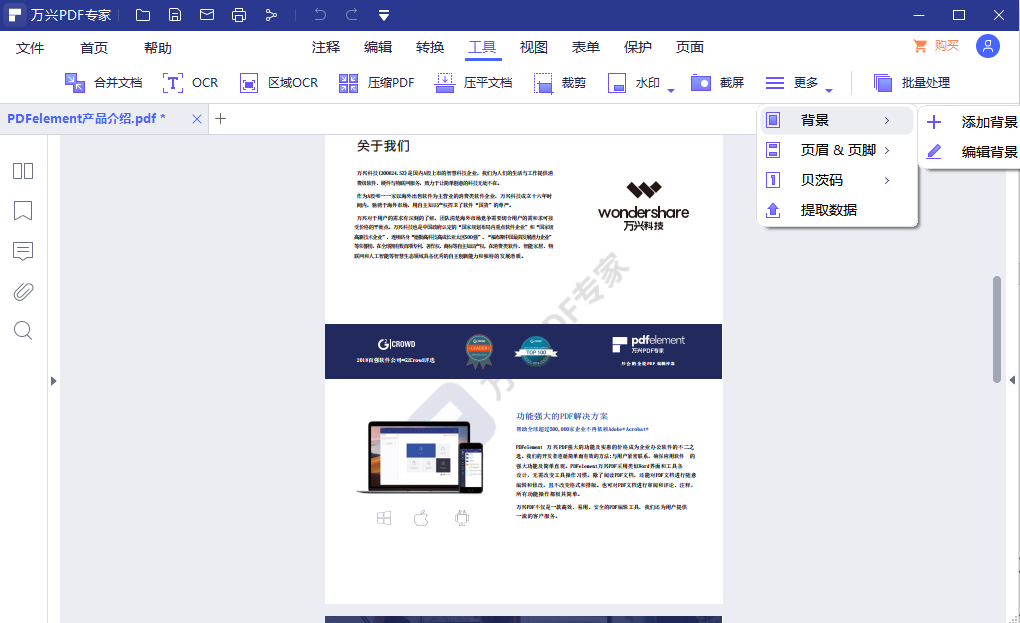Open the attachments paperclip panel
Viewport: 1020px width, 623px height.
pyautogui.click(x=23, y=291)
